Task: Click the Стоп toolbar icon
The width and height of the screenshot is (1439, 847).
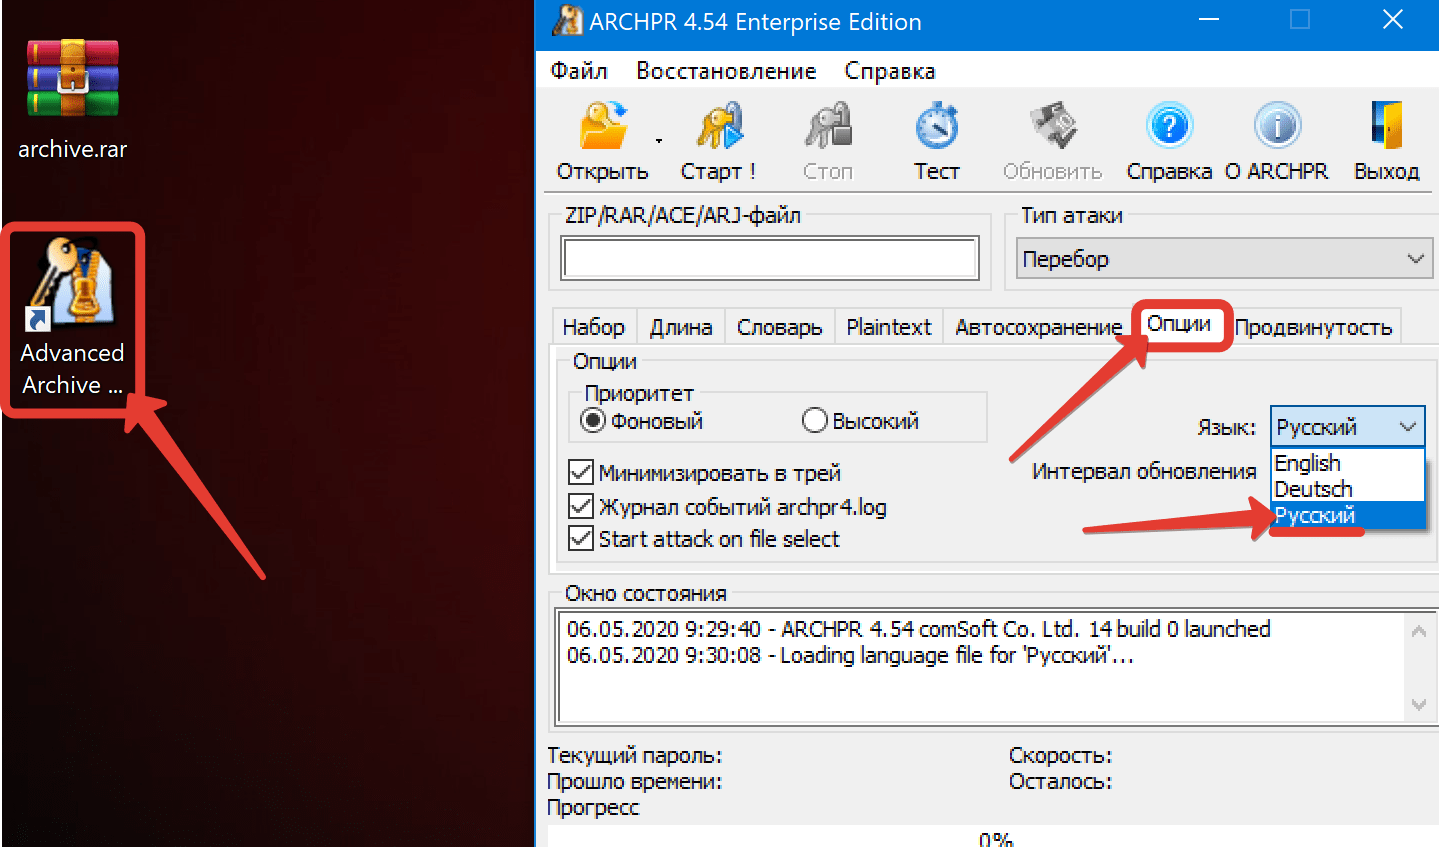Action: point(828,141)
